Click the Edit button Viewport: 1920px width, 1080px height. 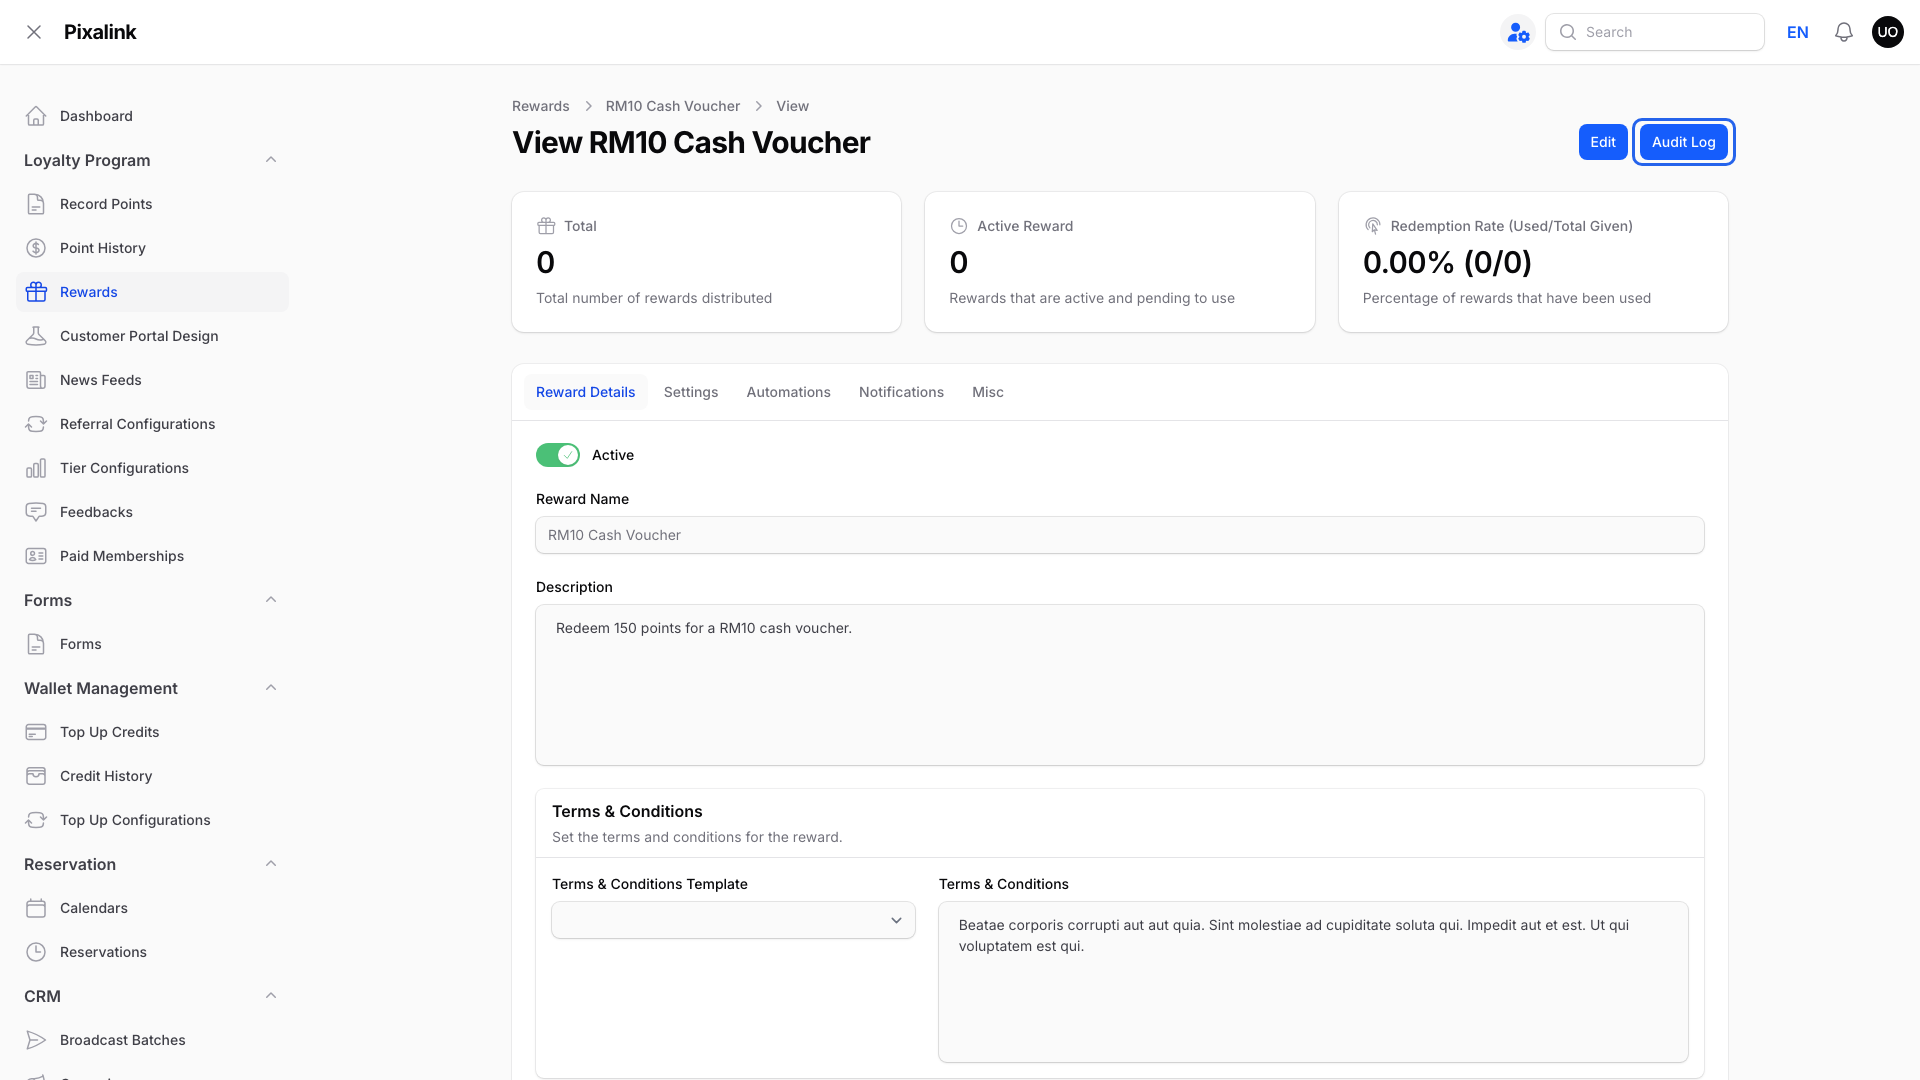(1603, 142)
